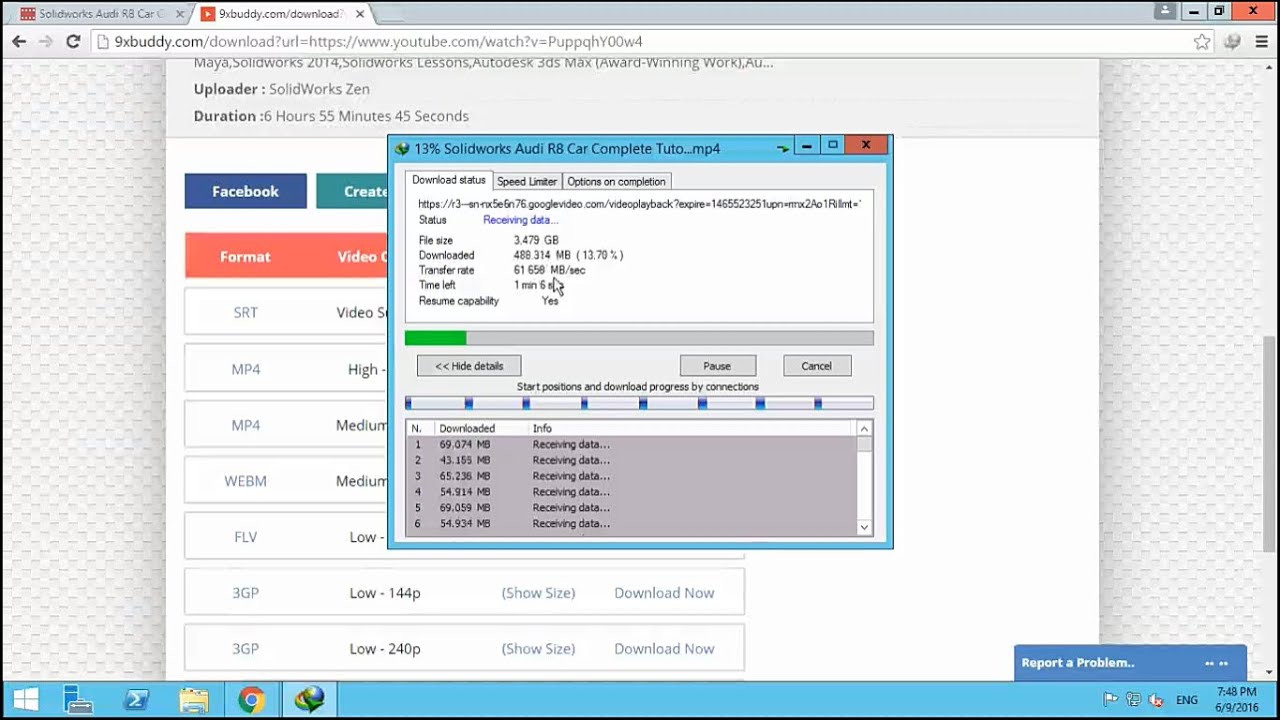Image resolution: width=1280 pixels, height=720 pixels.
Task: Click the uploader name SolidWorks Zen
Action: (319, 89)
